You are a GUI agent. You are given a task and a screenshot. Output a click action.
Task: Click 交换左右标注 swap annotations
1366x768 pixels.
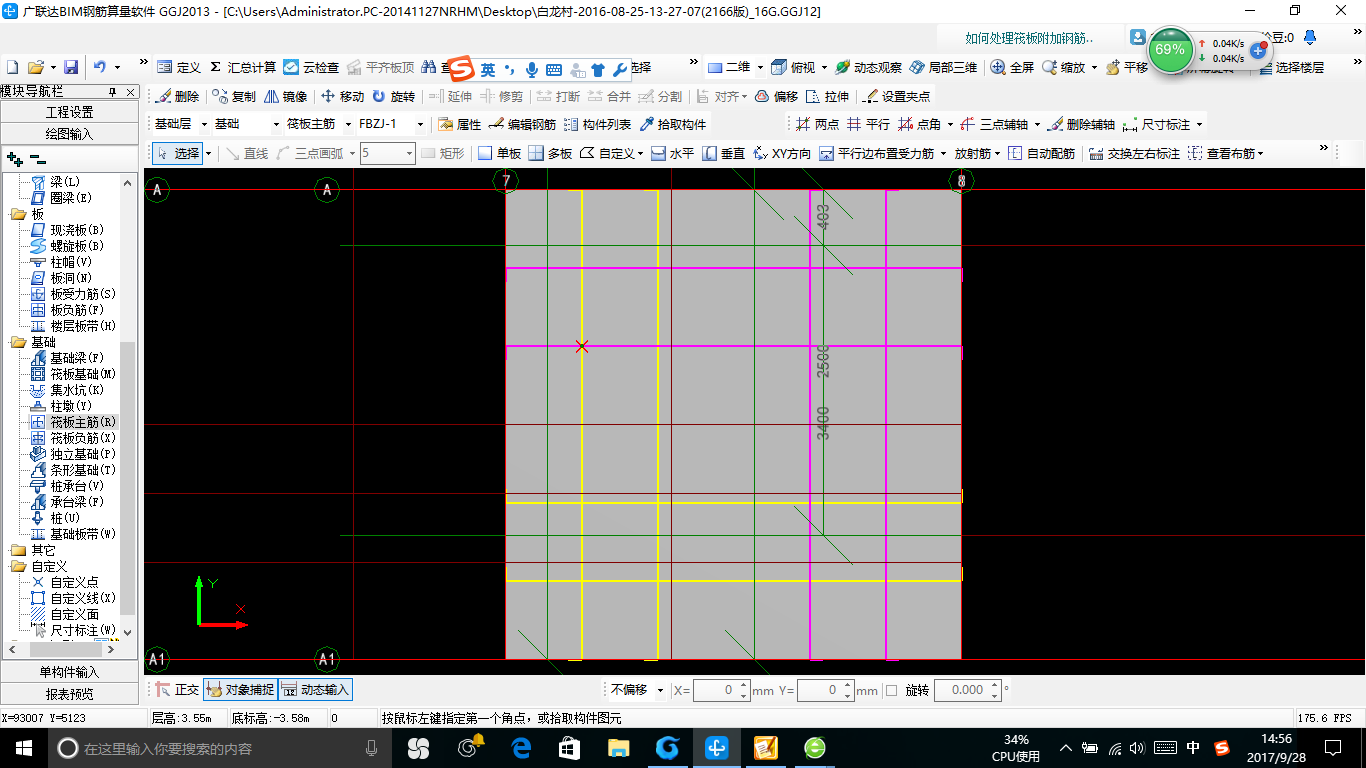(x=1134, y=153)
